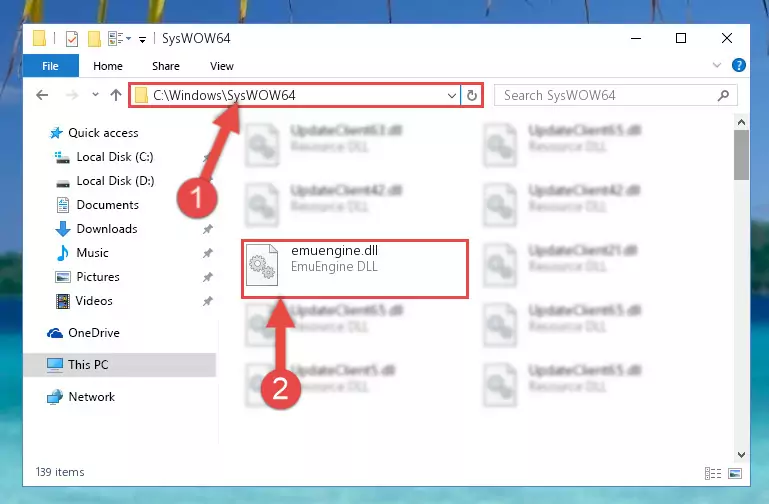Click the pin icon beside Videos
Viewport: 769px width, 504px height.
[208, 301]
